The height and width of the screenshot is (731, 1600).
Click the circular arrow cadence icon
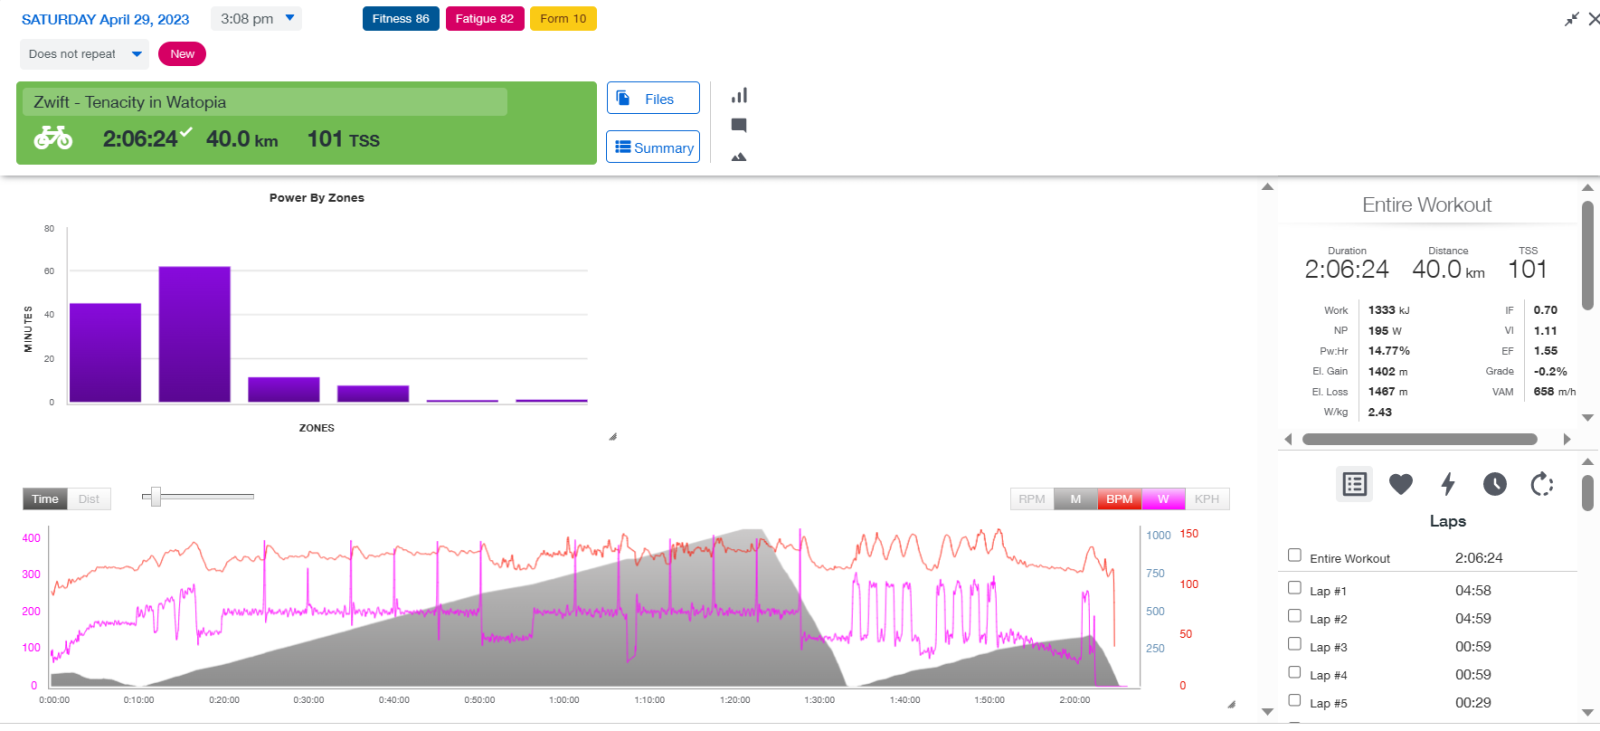tap(1542, 484)
